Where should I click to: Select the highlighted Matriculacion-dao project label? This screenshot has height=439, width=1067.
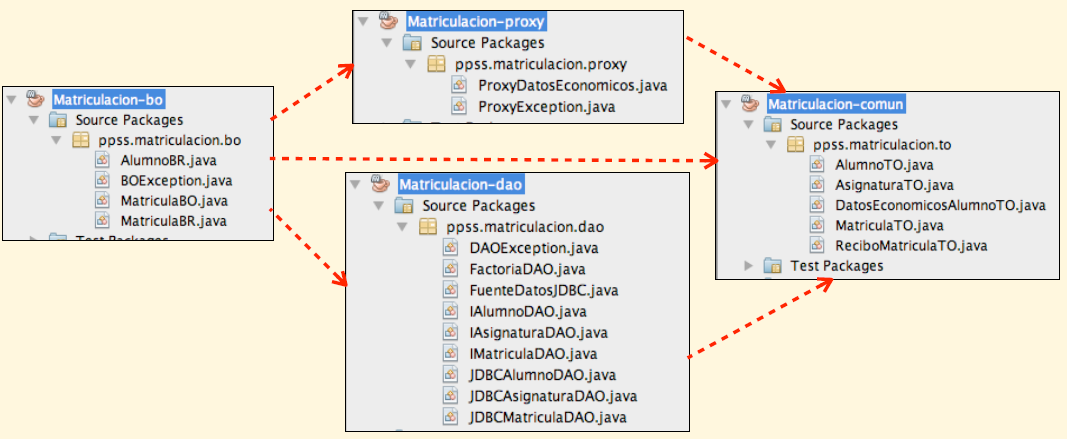pyautogui.click(x=461, y=184)
